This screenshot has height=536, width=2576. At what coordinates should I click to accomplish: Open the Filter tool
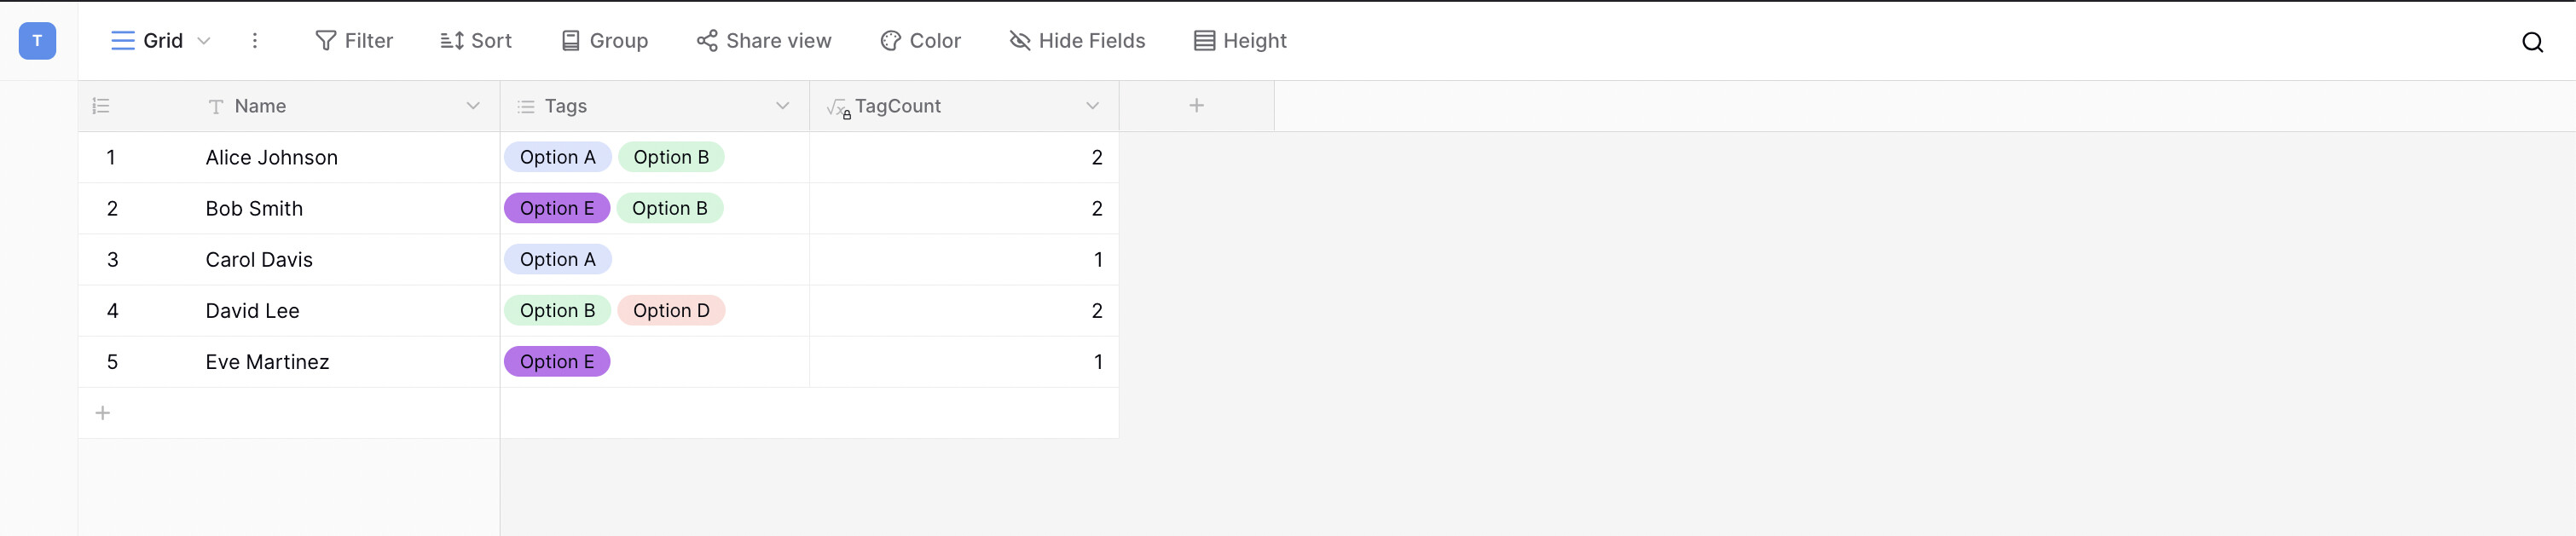point(354,41)
